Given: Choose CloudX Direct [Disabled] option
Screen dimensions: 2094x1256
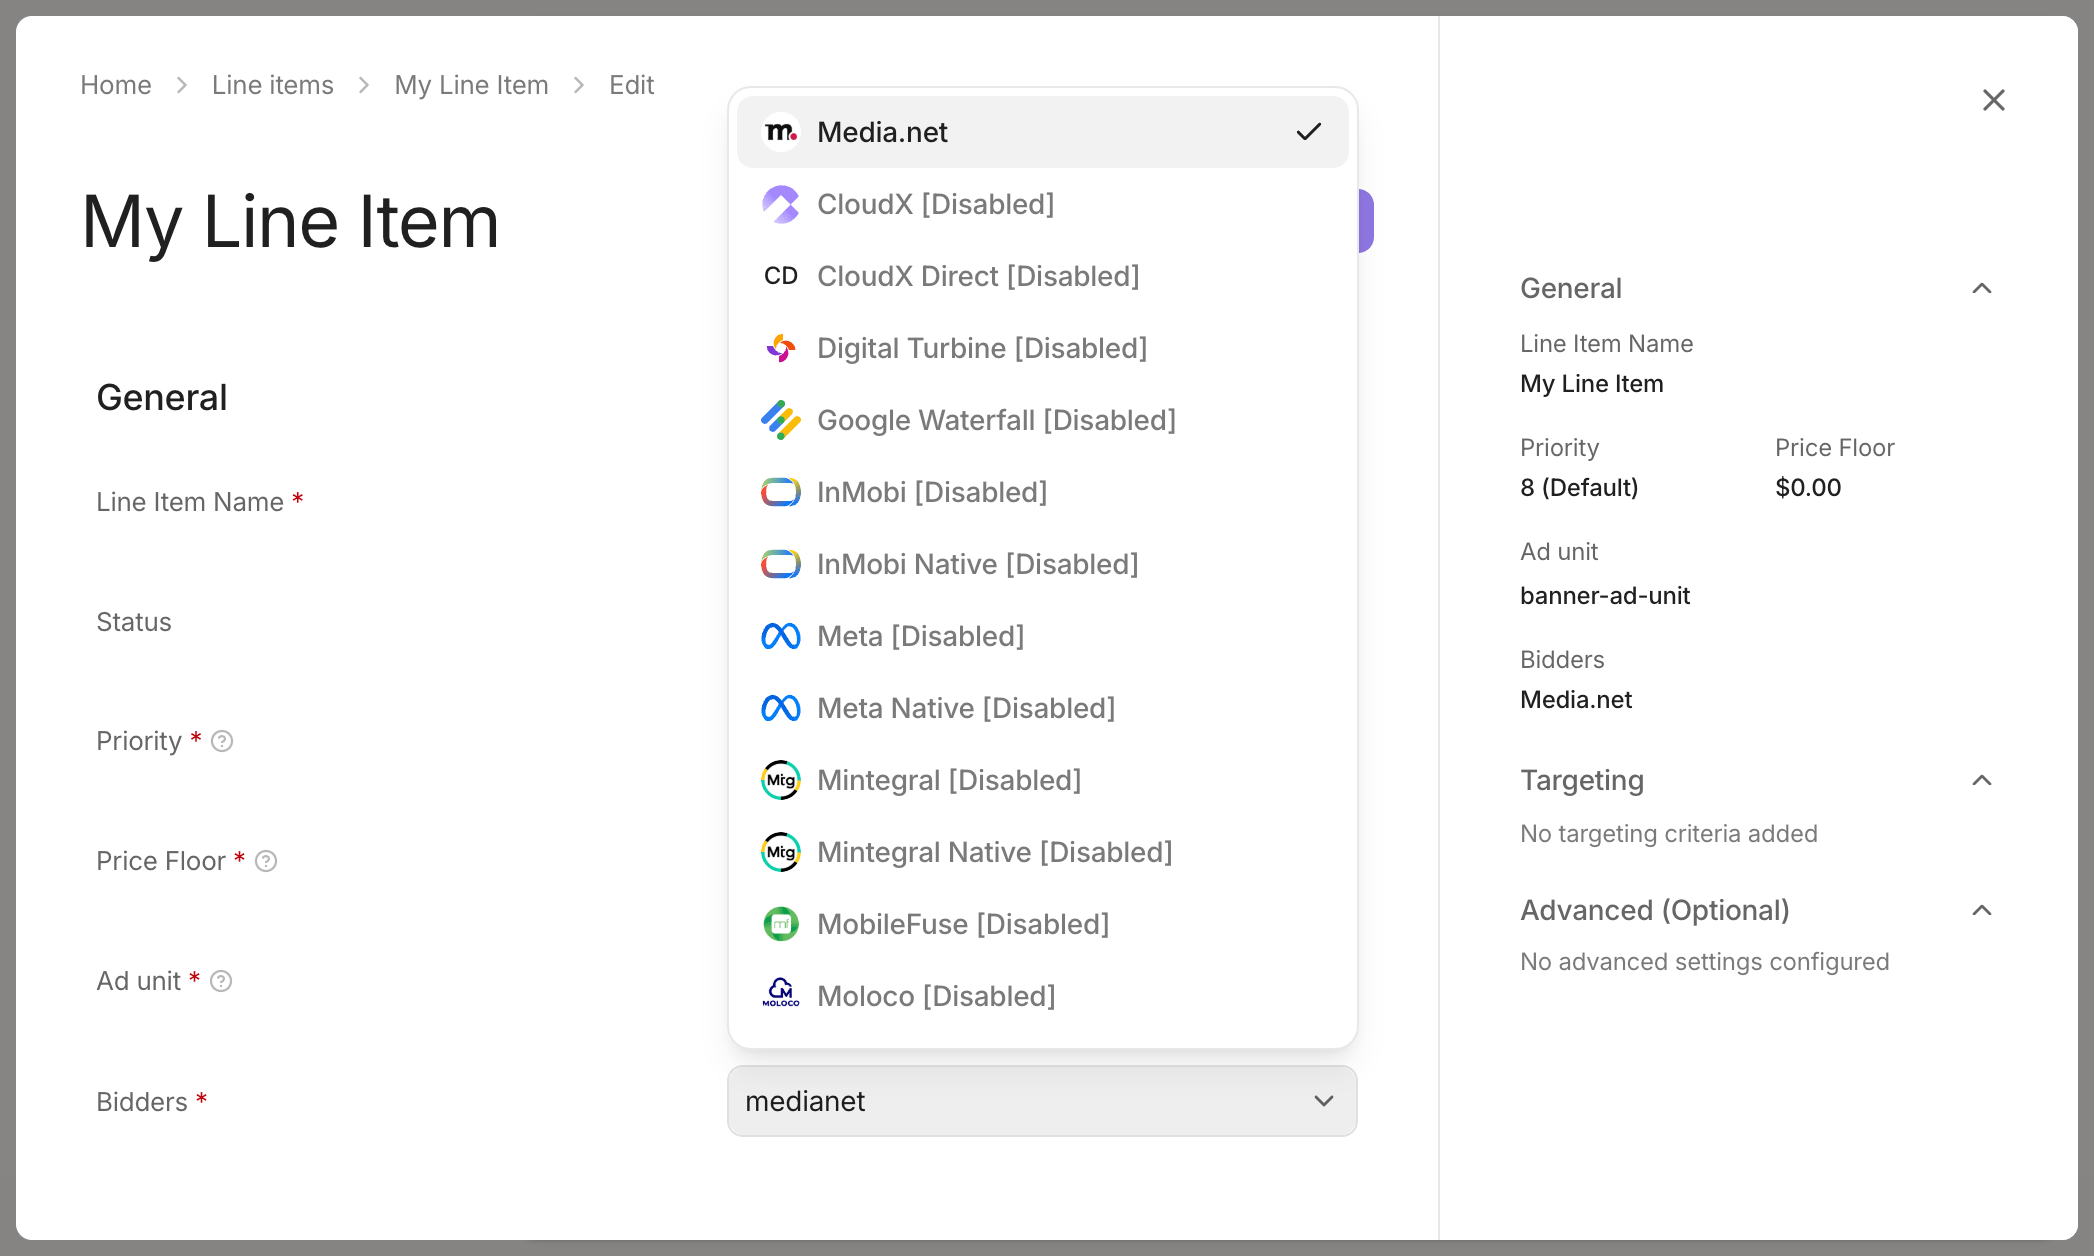Looking at the screenshot, I should pyautogui.click(x=1043, y=276).
